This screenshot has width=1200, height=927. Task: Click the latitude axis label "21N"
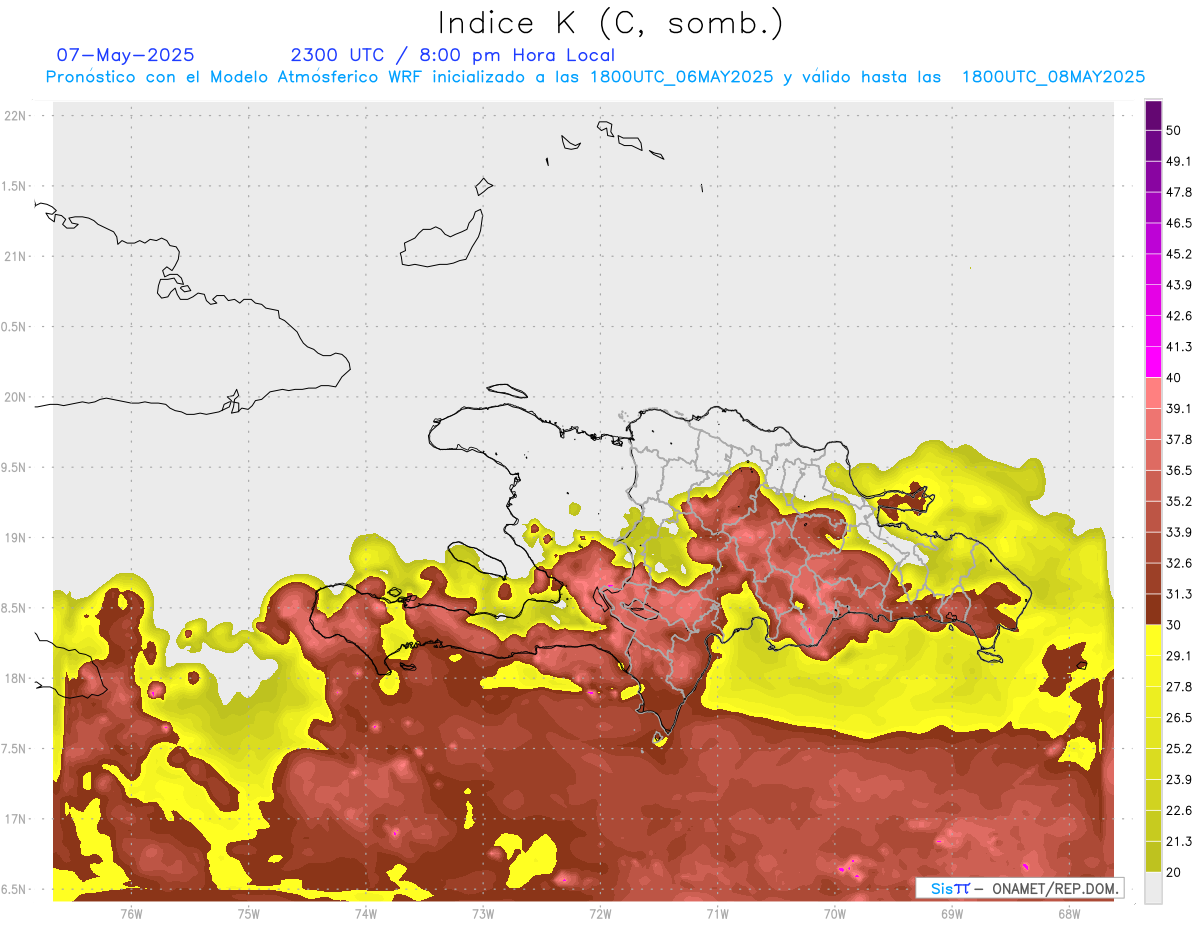pyautogui.click(x=16, y=257)
